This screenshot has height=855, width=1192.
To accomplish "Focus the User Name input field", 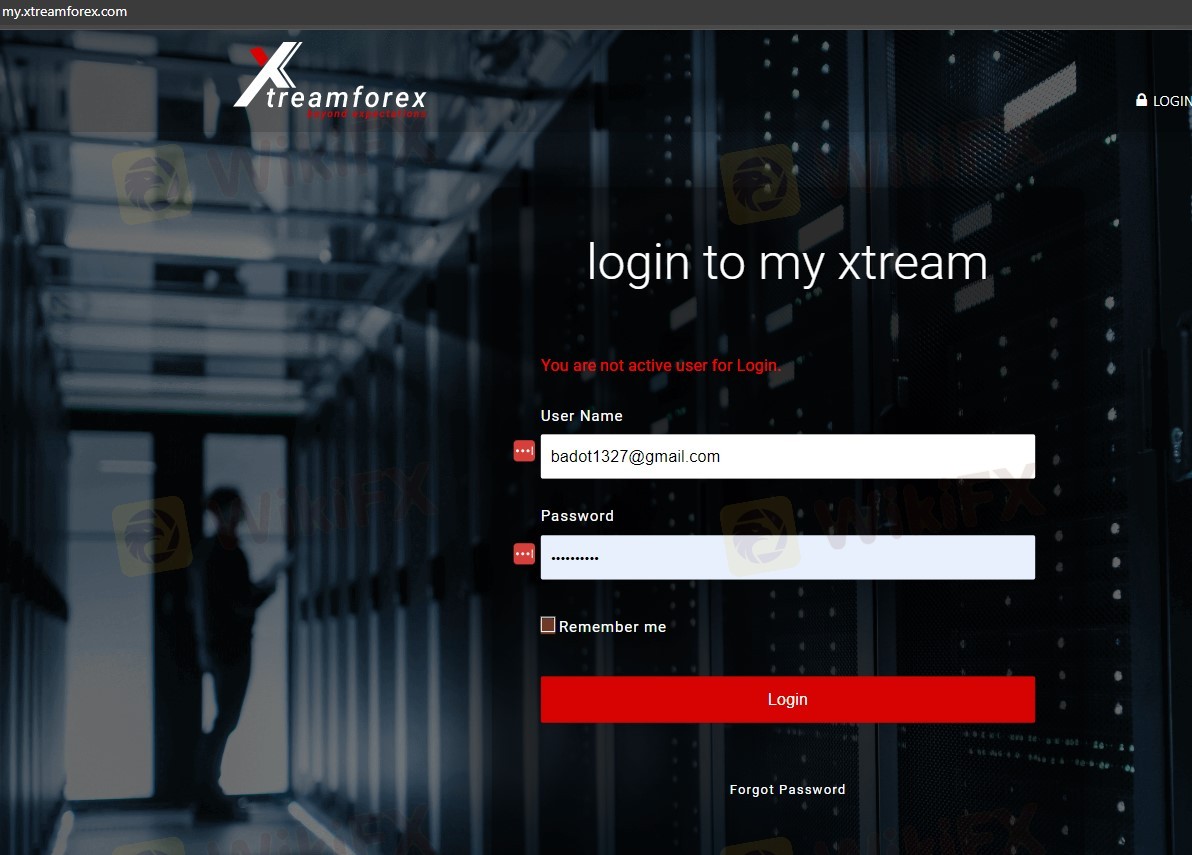I will coord(788,456).
